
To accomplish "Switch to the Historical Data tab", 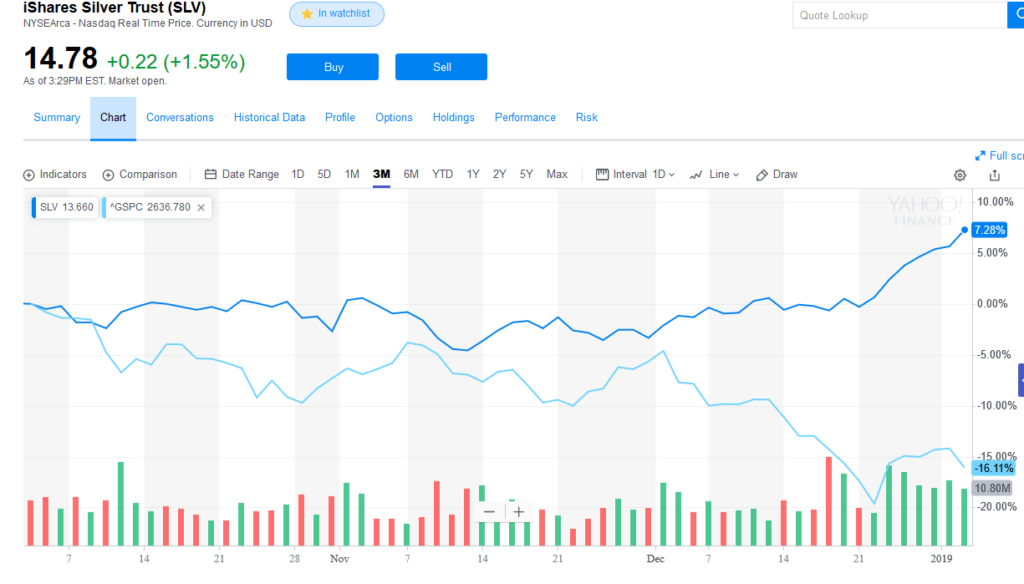I will (269, 117).
